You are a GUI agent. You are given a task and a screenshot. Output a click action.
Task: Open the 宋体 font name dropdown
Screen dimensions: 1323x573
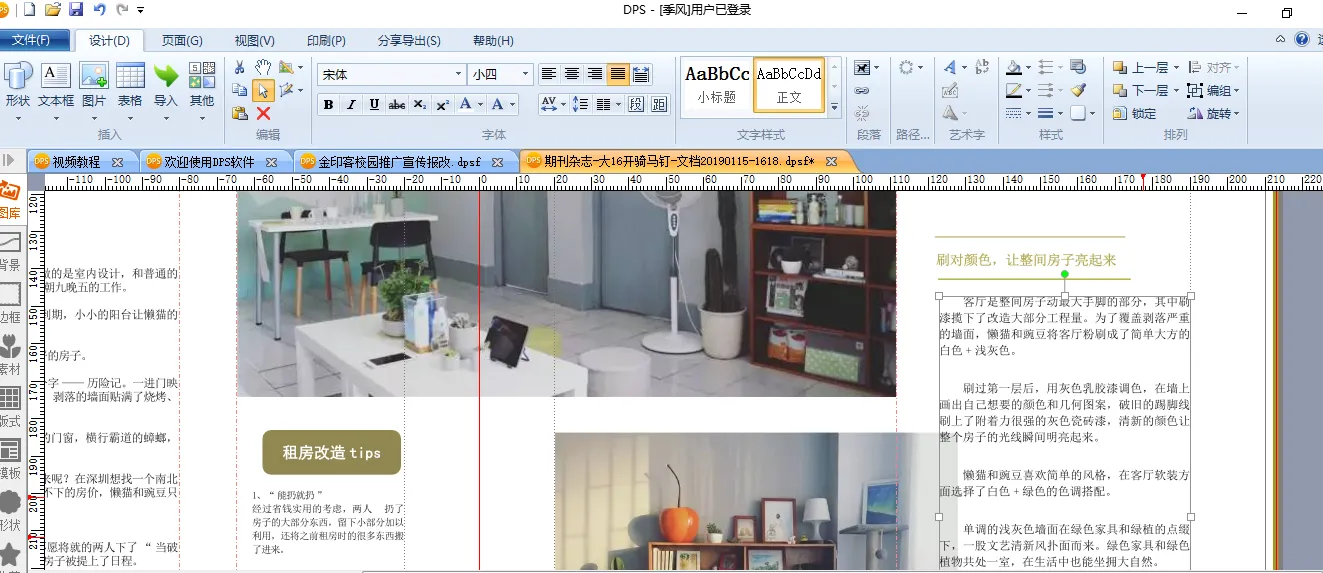tap(459, 74)
